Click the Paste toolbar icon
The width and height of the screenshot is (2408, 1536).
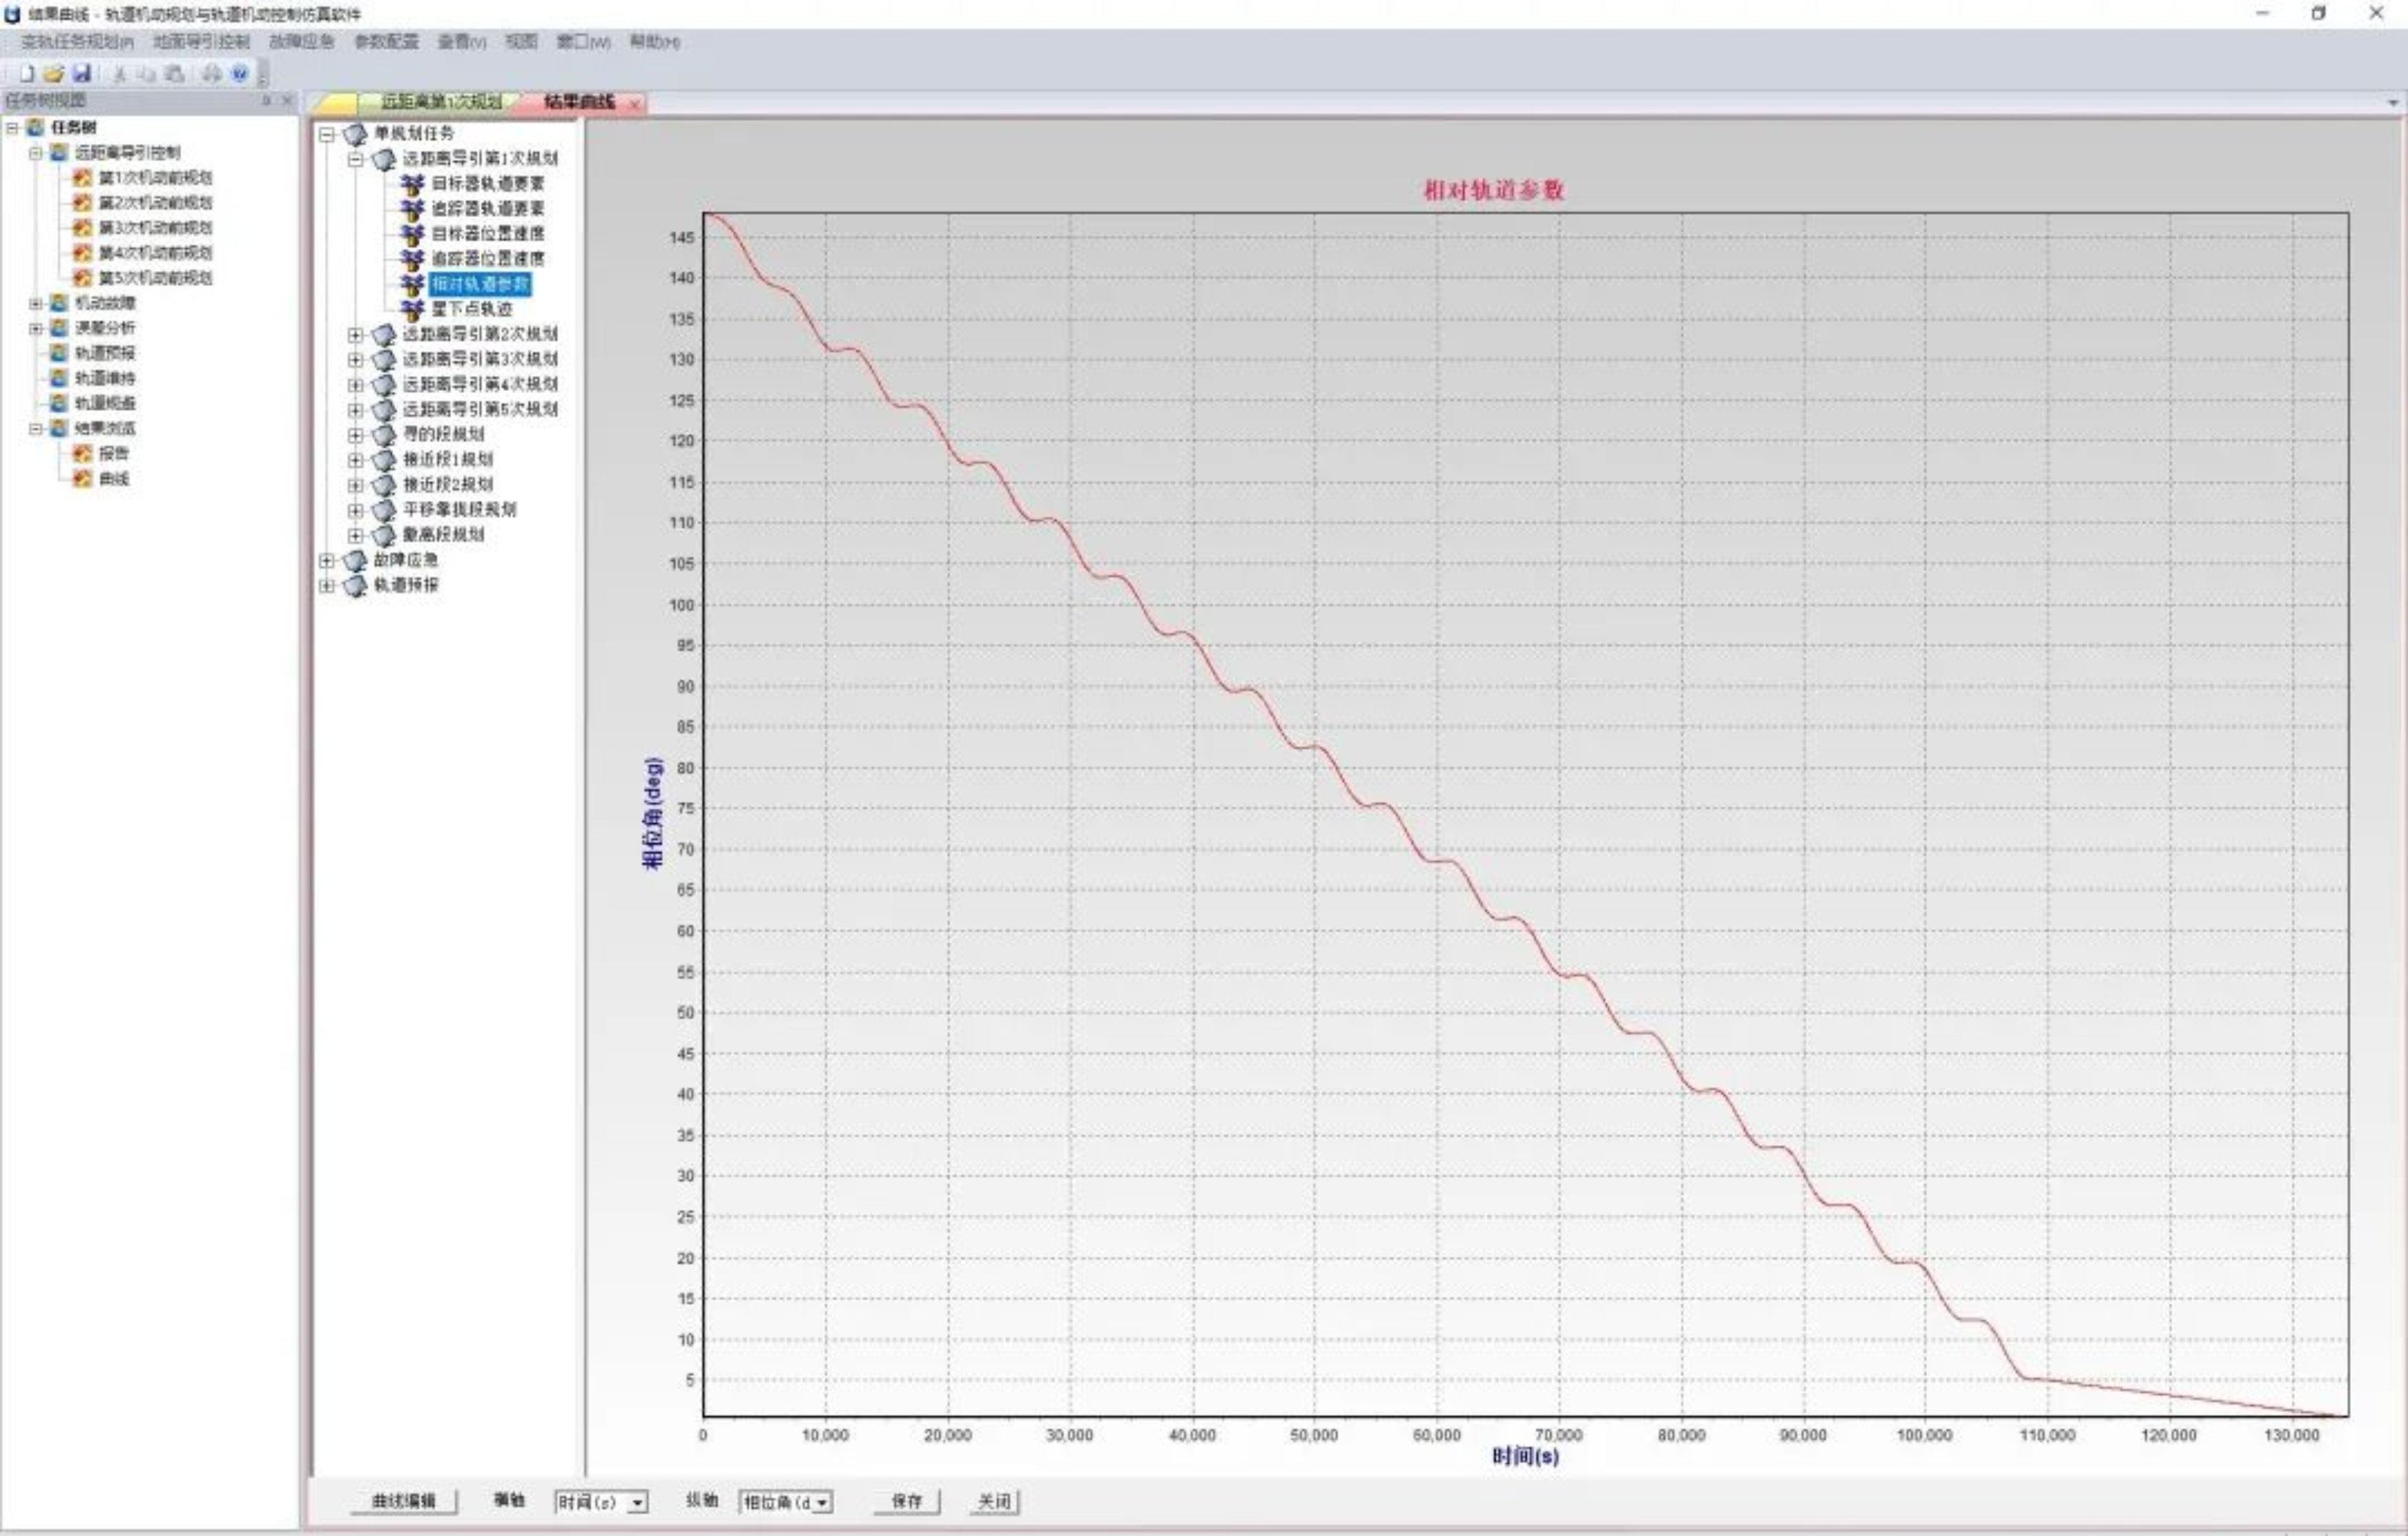[x=174, y=73]
